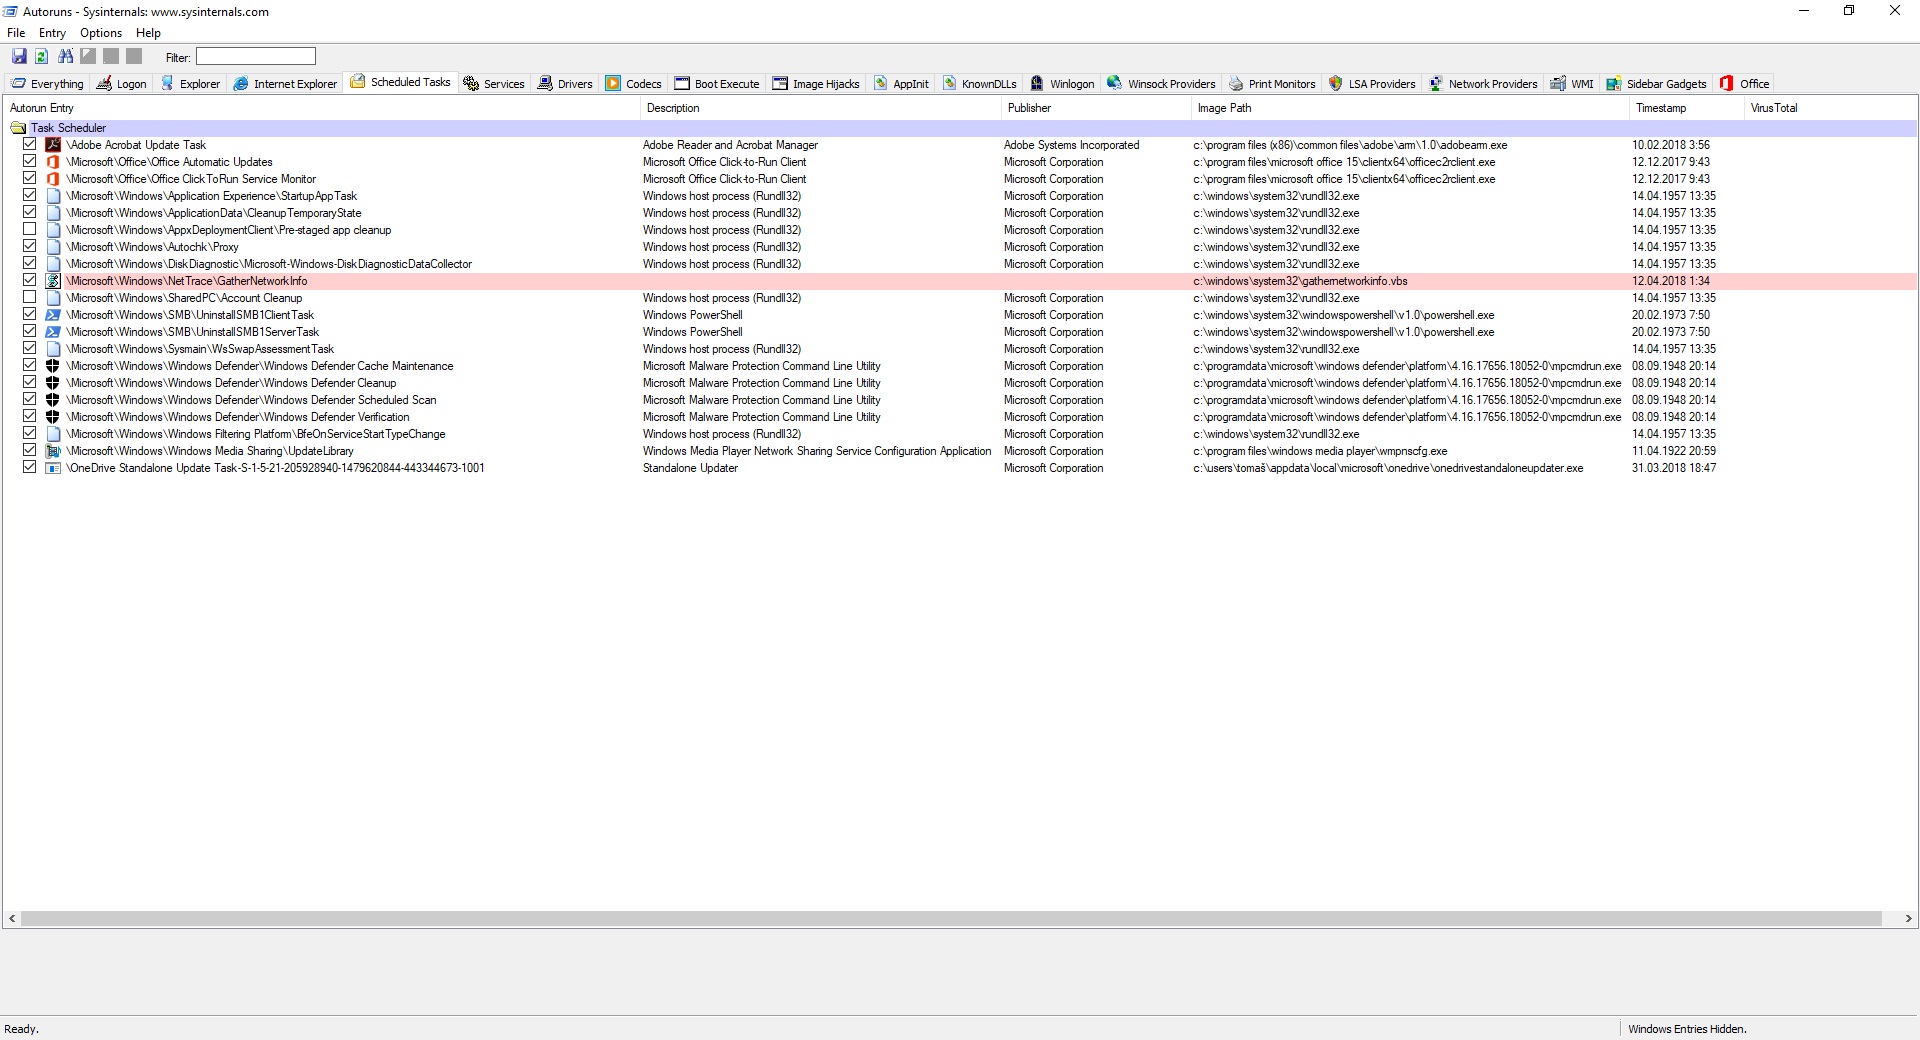
Task: Switch to the Codecs tab
Action: [634, 84]
